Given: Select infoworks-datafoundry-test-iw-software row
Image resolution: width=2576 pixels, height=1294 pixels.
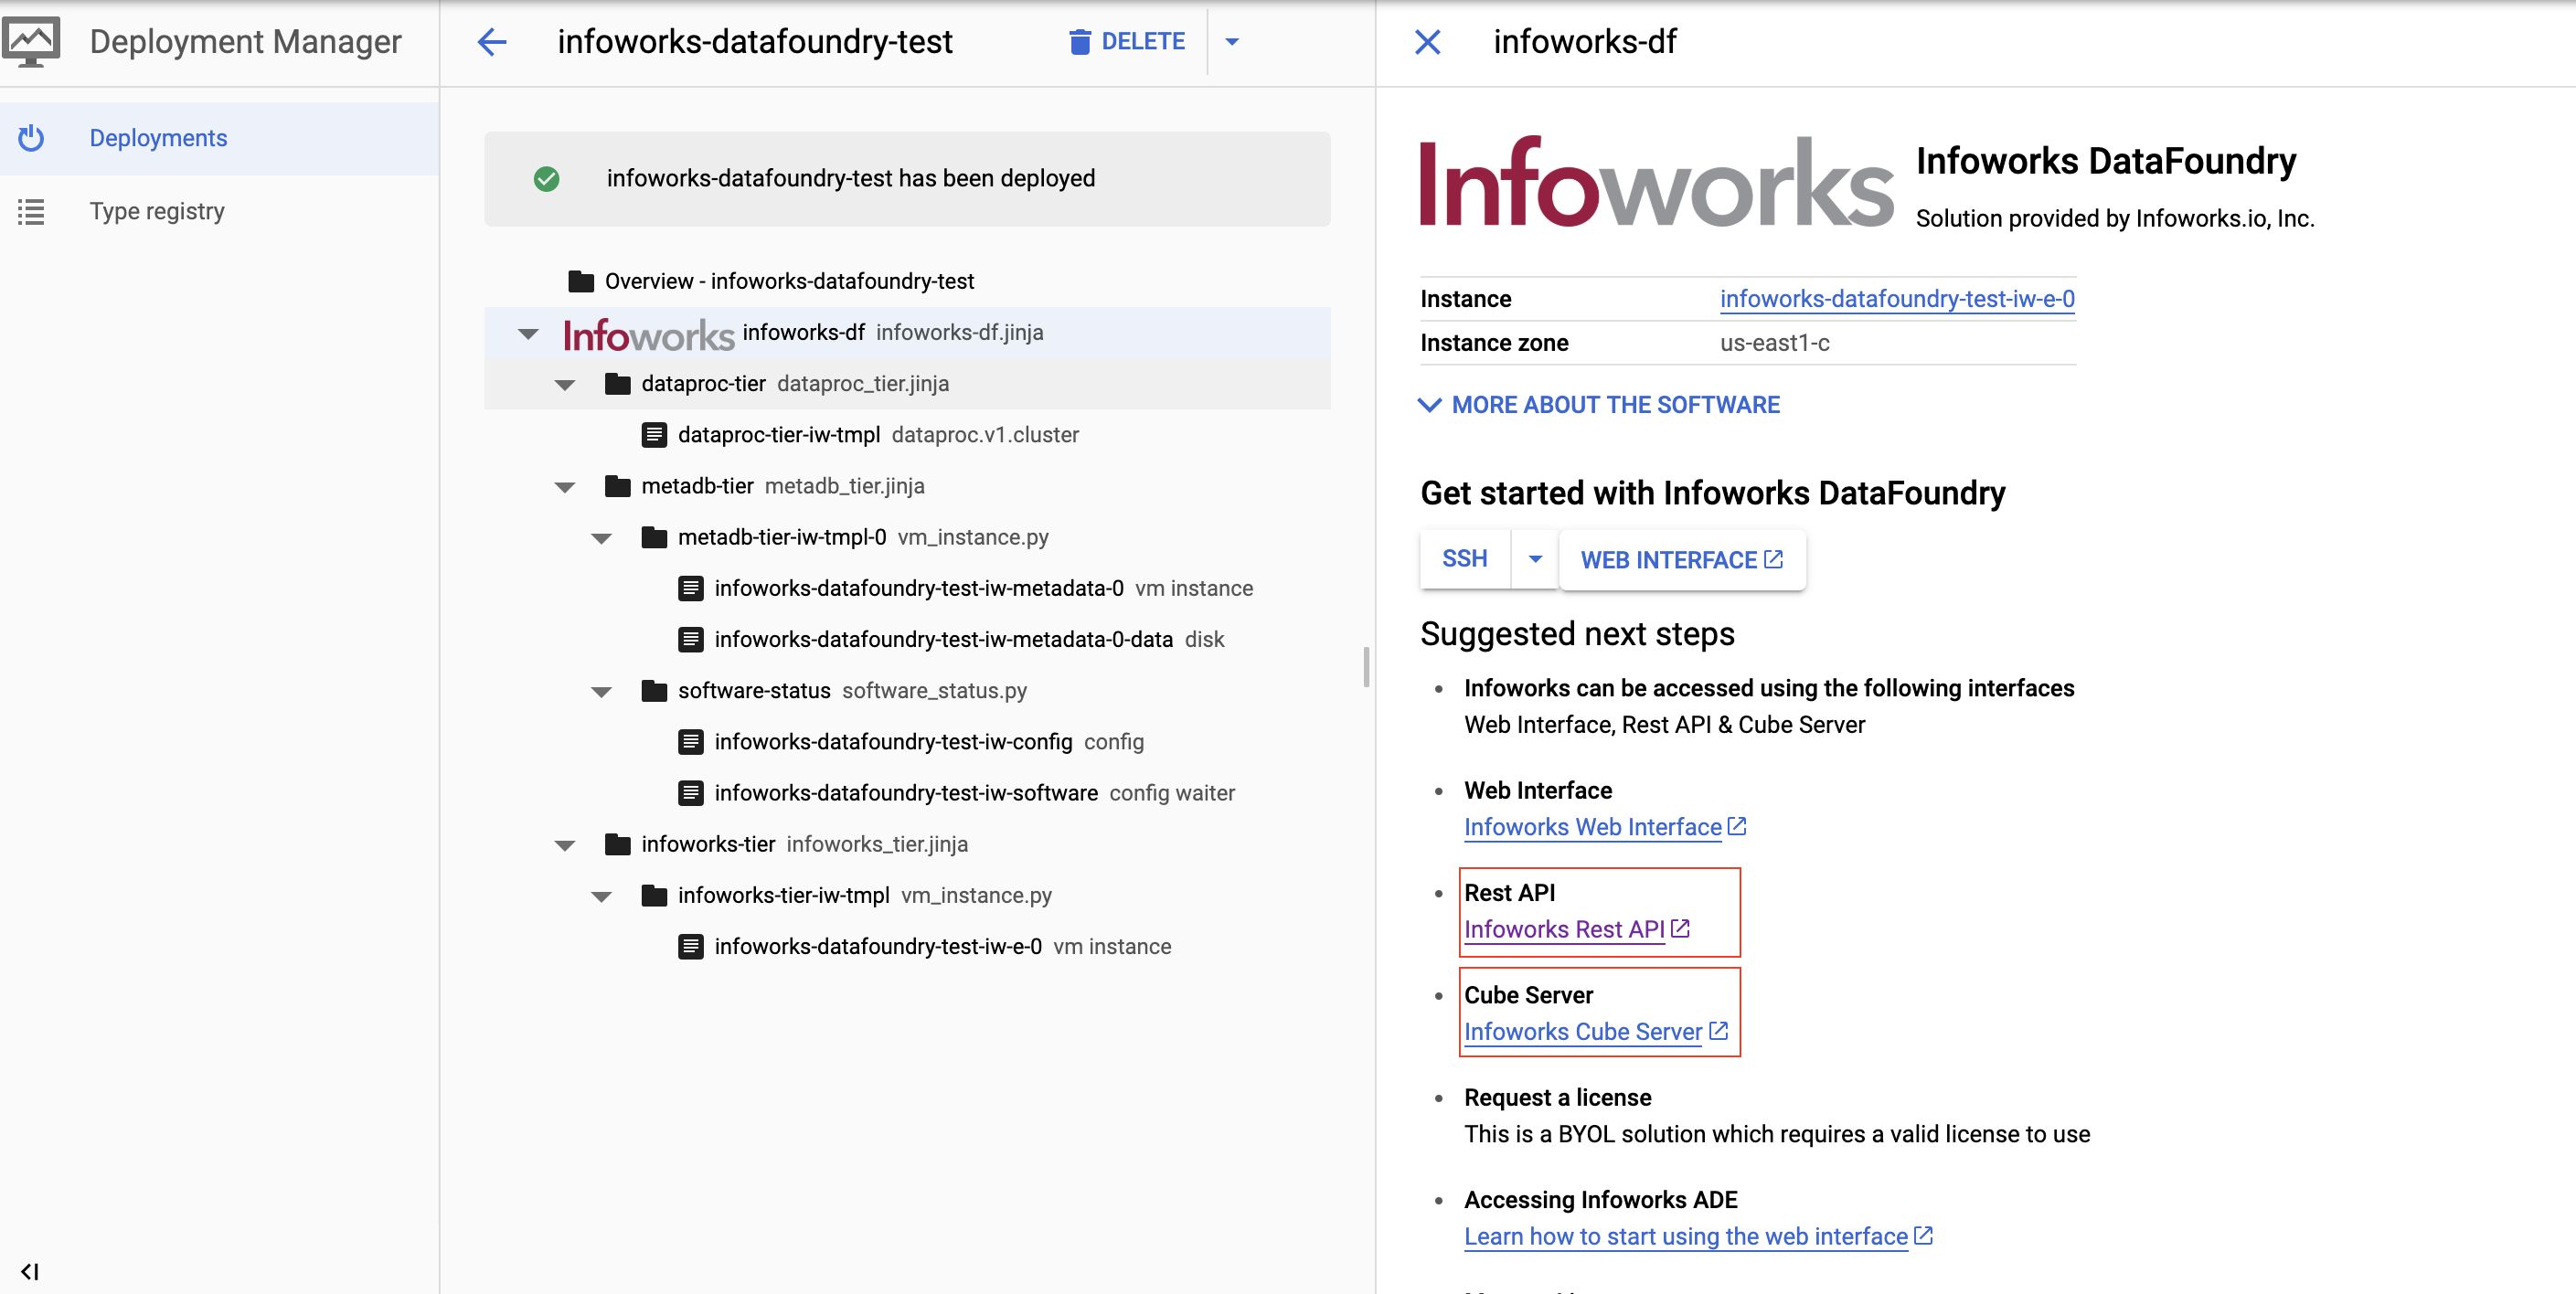Looking at the screenshot, I should click(x=907, y=793).
